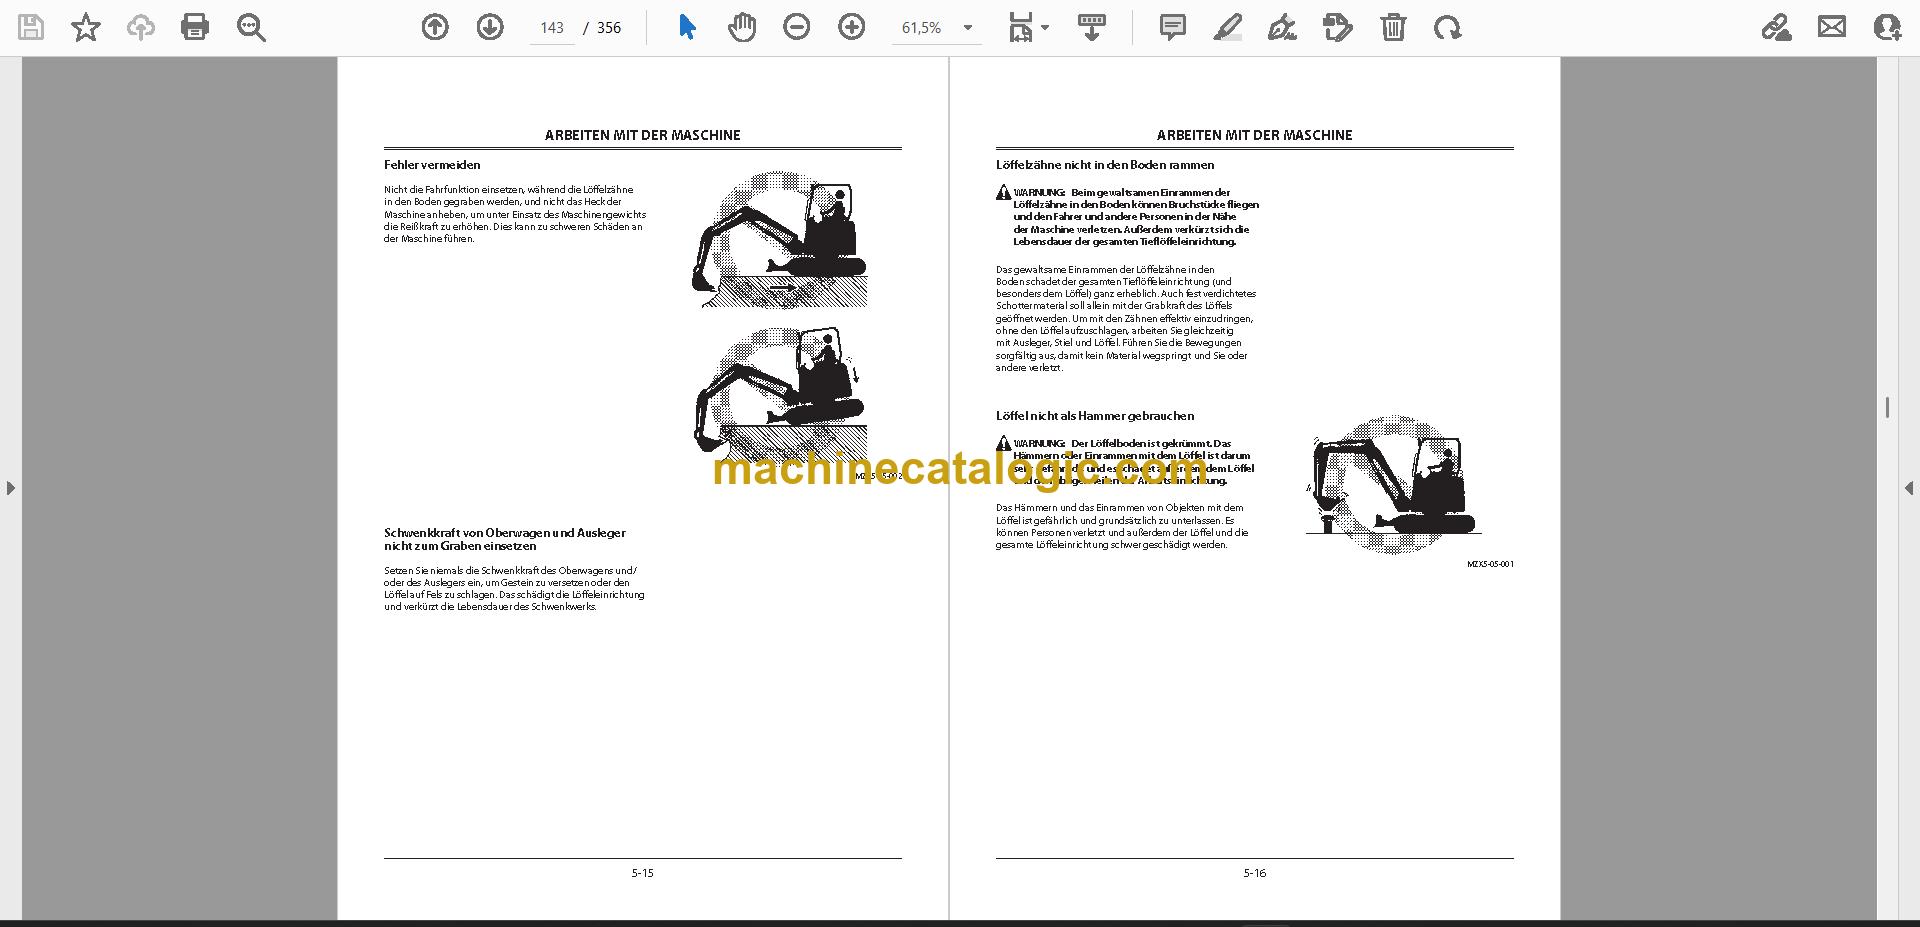Expand the page fit options dropdown
The width and height of the screenshot is (1920, 927).
(x=1028, y=27)
